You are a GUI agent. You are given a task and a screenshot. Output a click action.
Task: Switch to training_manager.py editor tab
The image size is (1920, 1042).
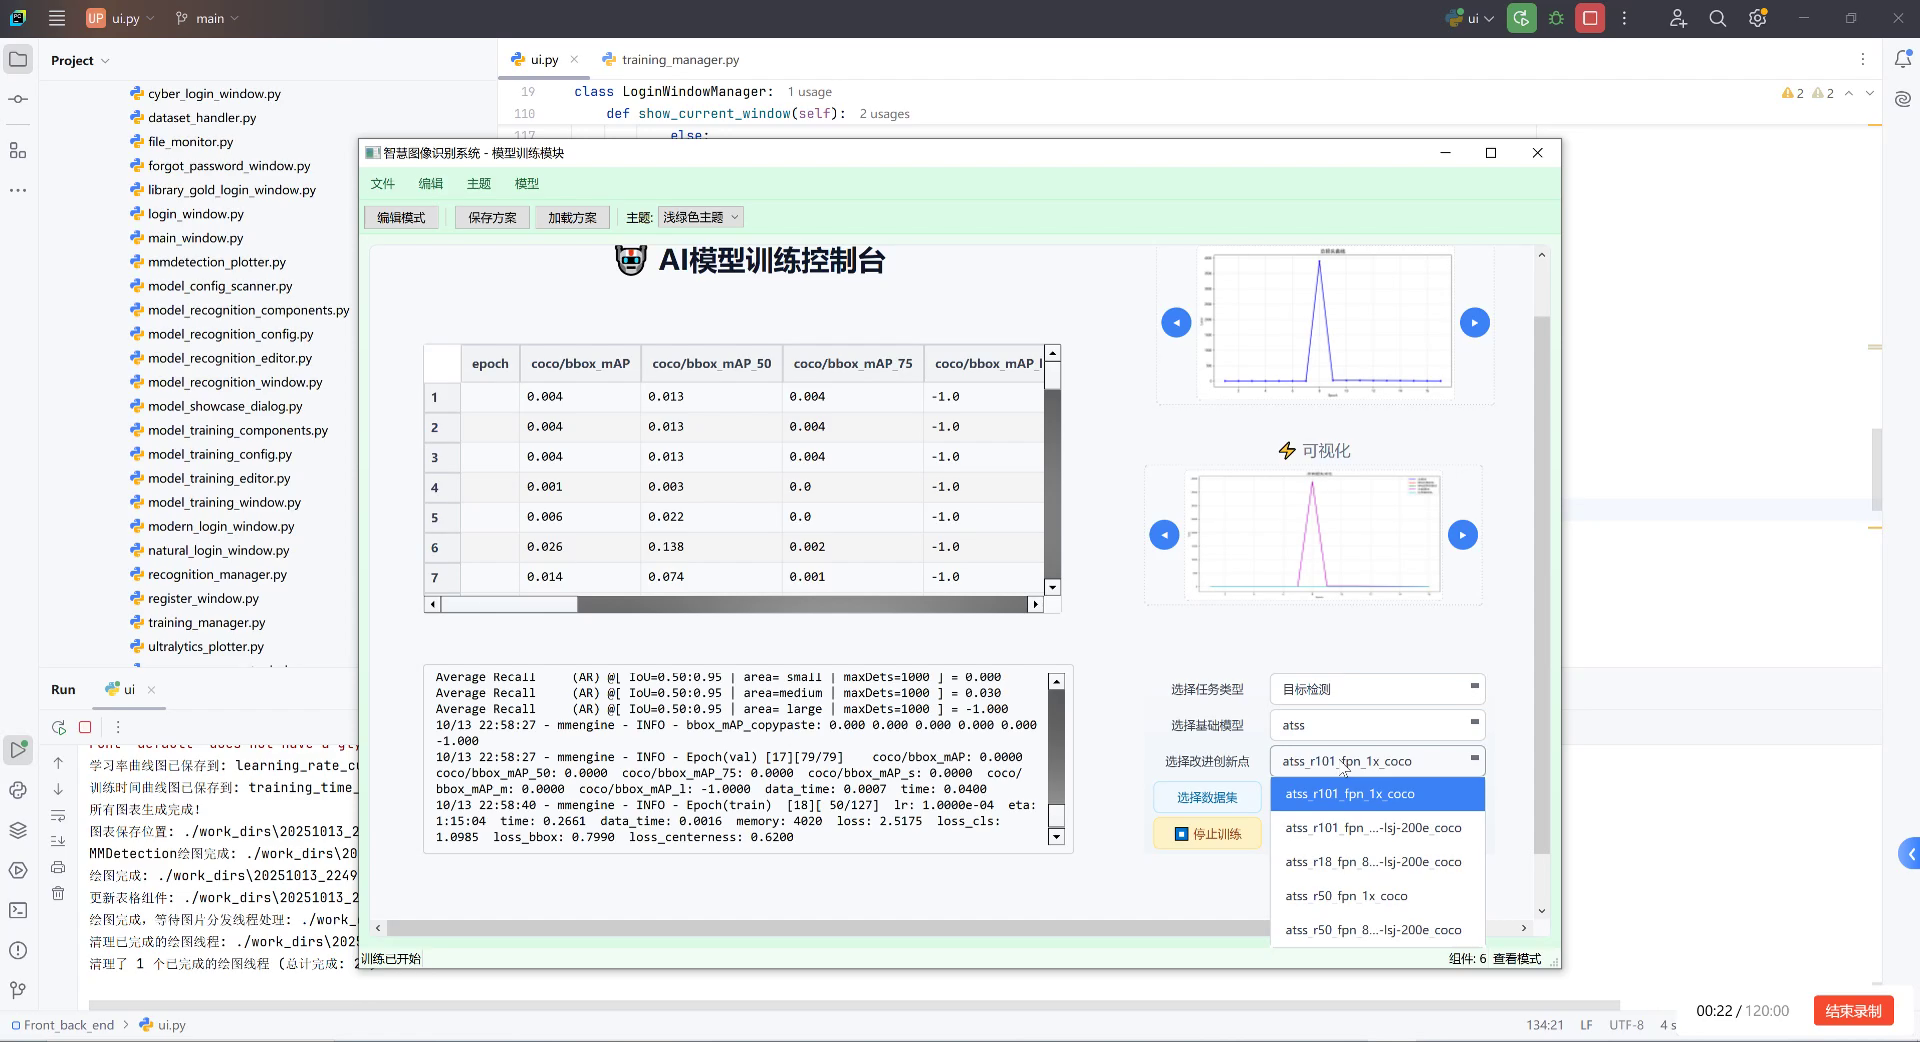point(670,60)
